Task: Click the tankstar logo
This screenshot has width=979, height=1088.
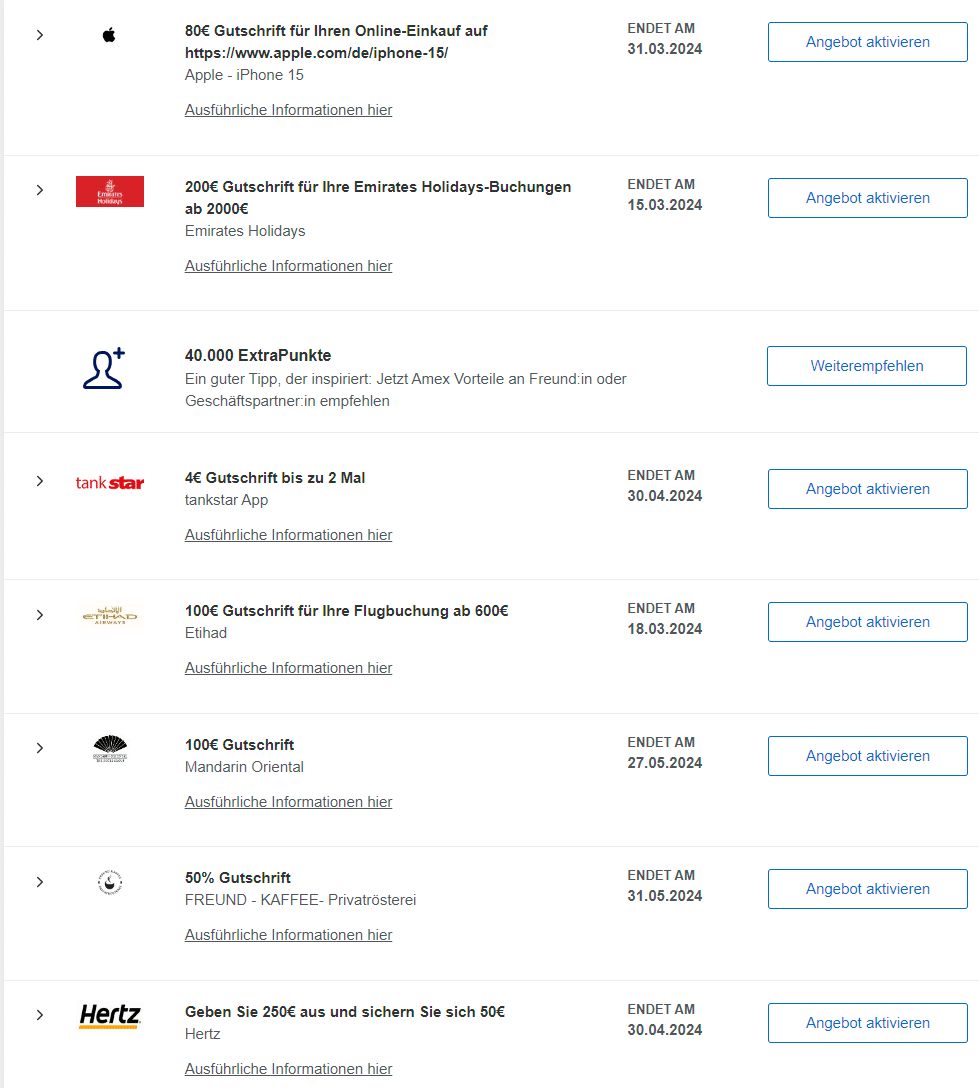Action: [x=110, y=482]
